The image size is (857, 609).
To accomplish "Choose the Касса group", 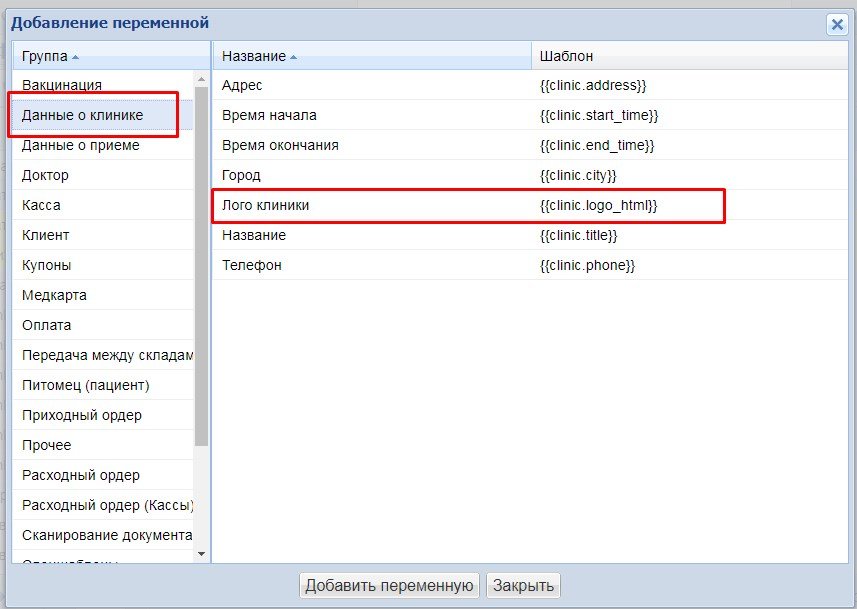I will coord(41,205).
